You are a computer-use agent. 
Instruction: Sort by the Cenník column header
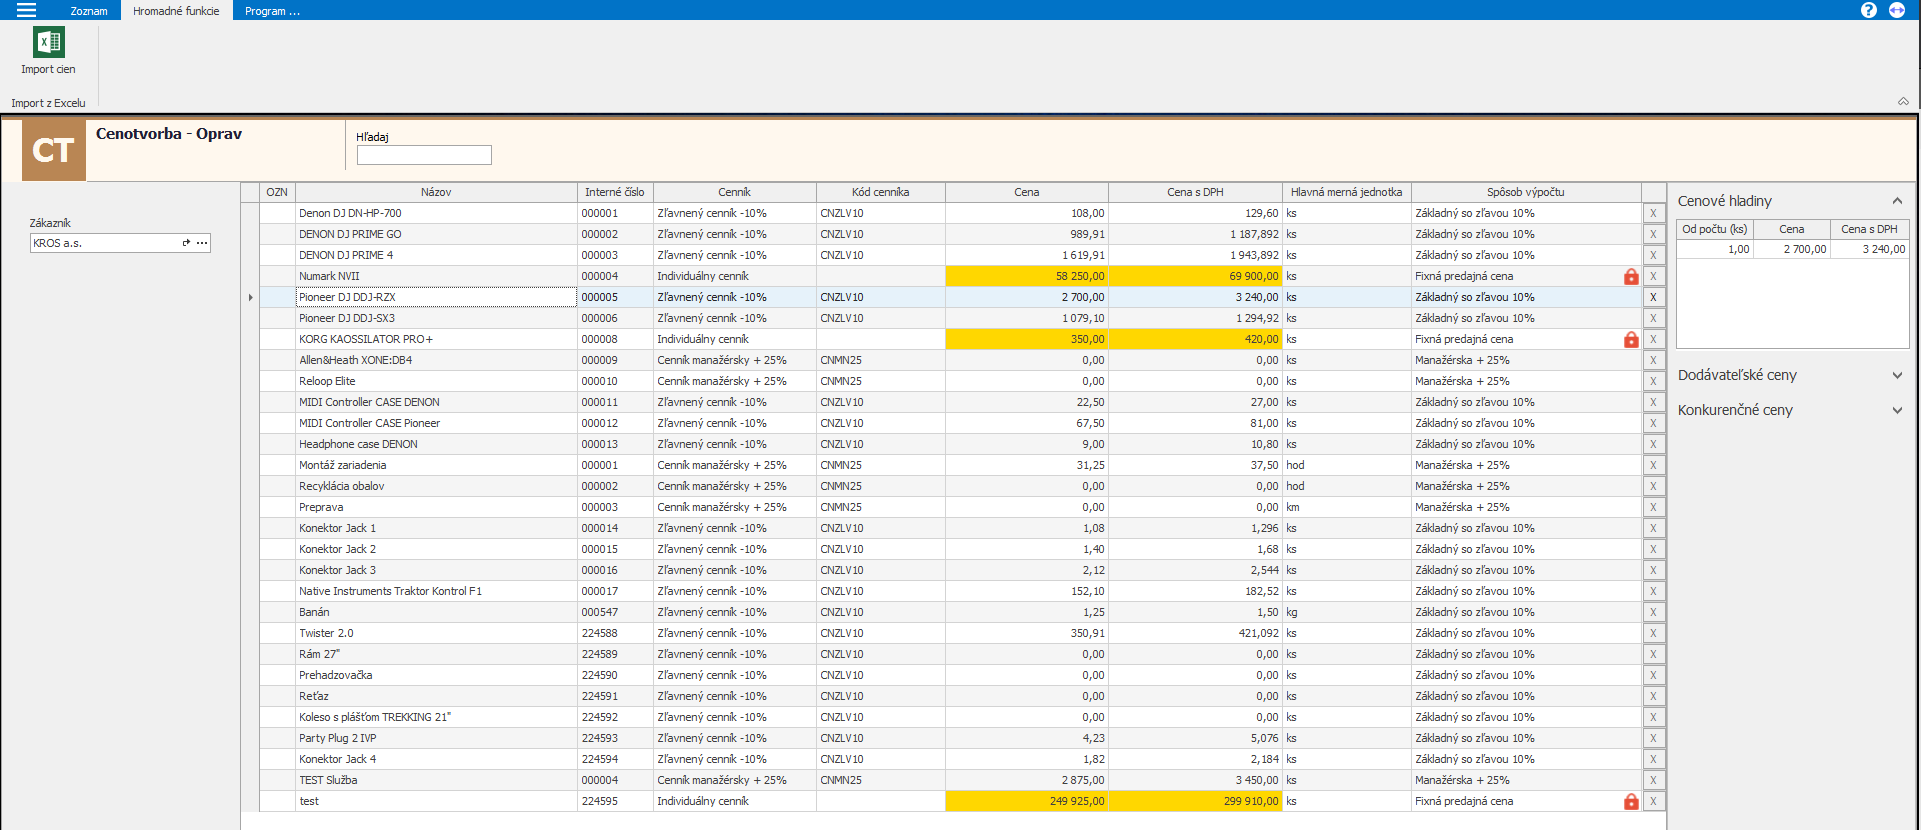(734, 192)
